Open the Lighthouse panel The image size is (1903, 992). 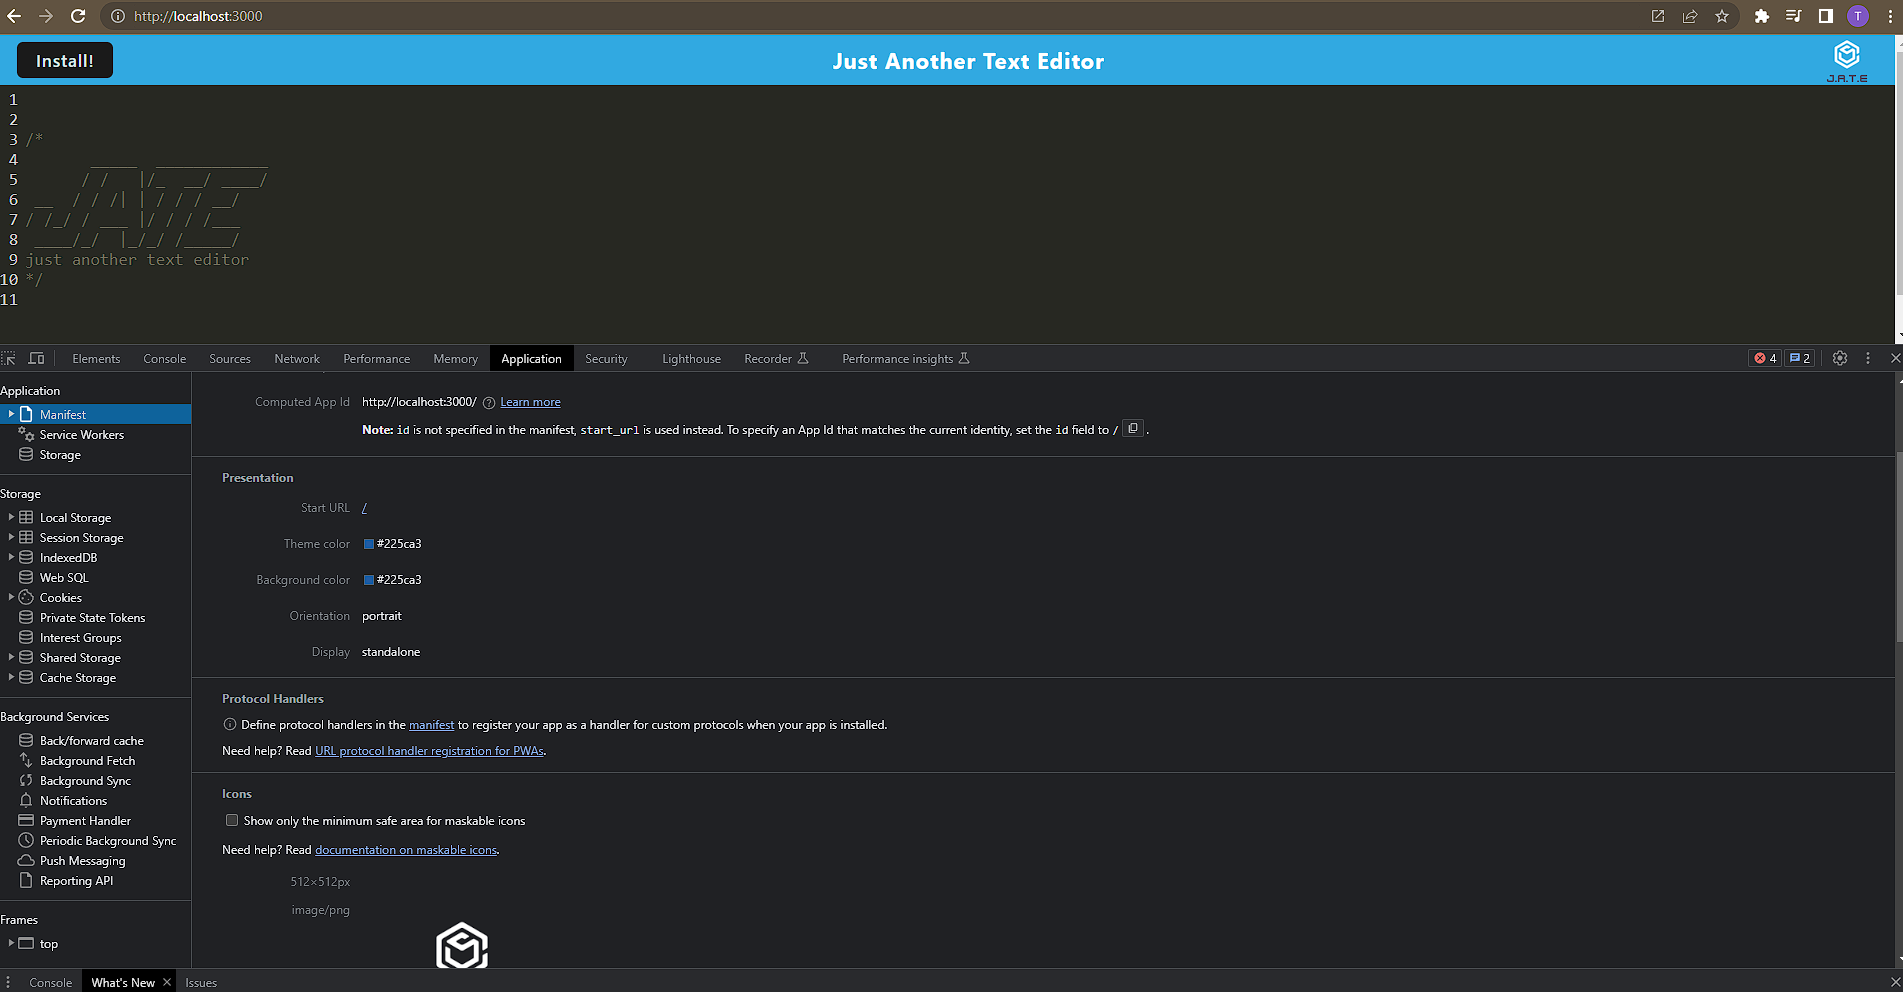690,358
